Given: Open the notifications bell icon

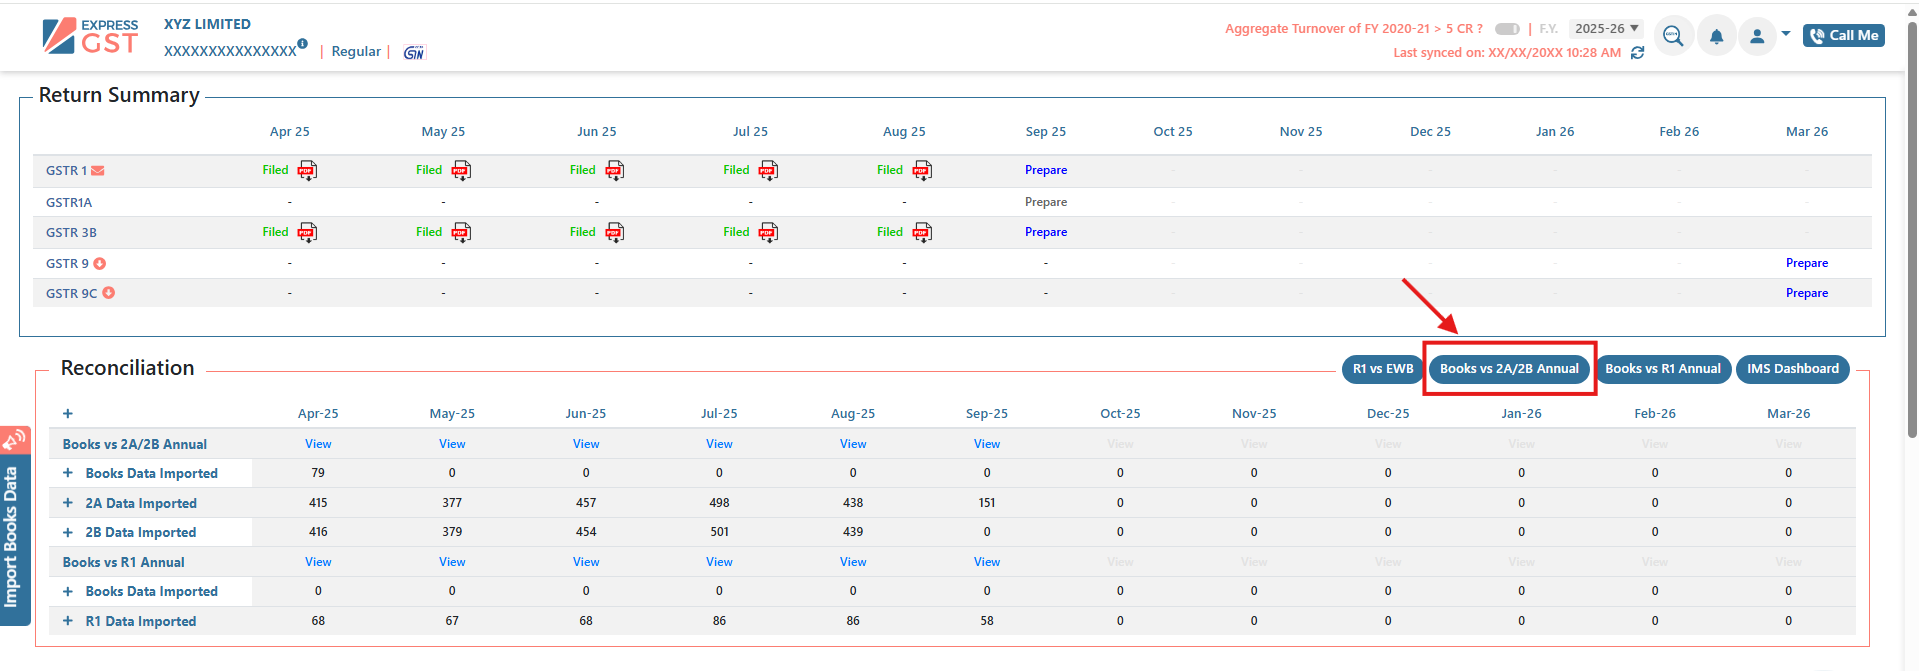Looking at the screenshot, I should pos(1716,37).
